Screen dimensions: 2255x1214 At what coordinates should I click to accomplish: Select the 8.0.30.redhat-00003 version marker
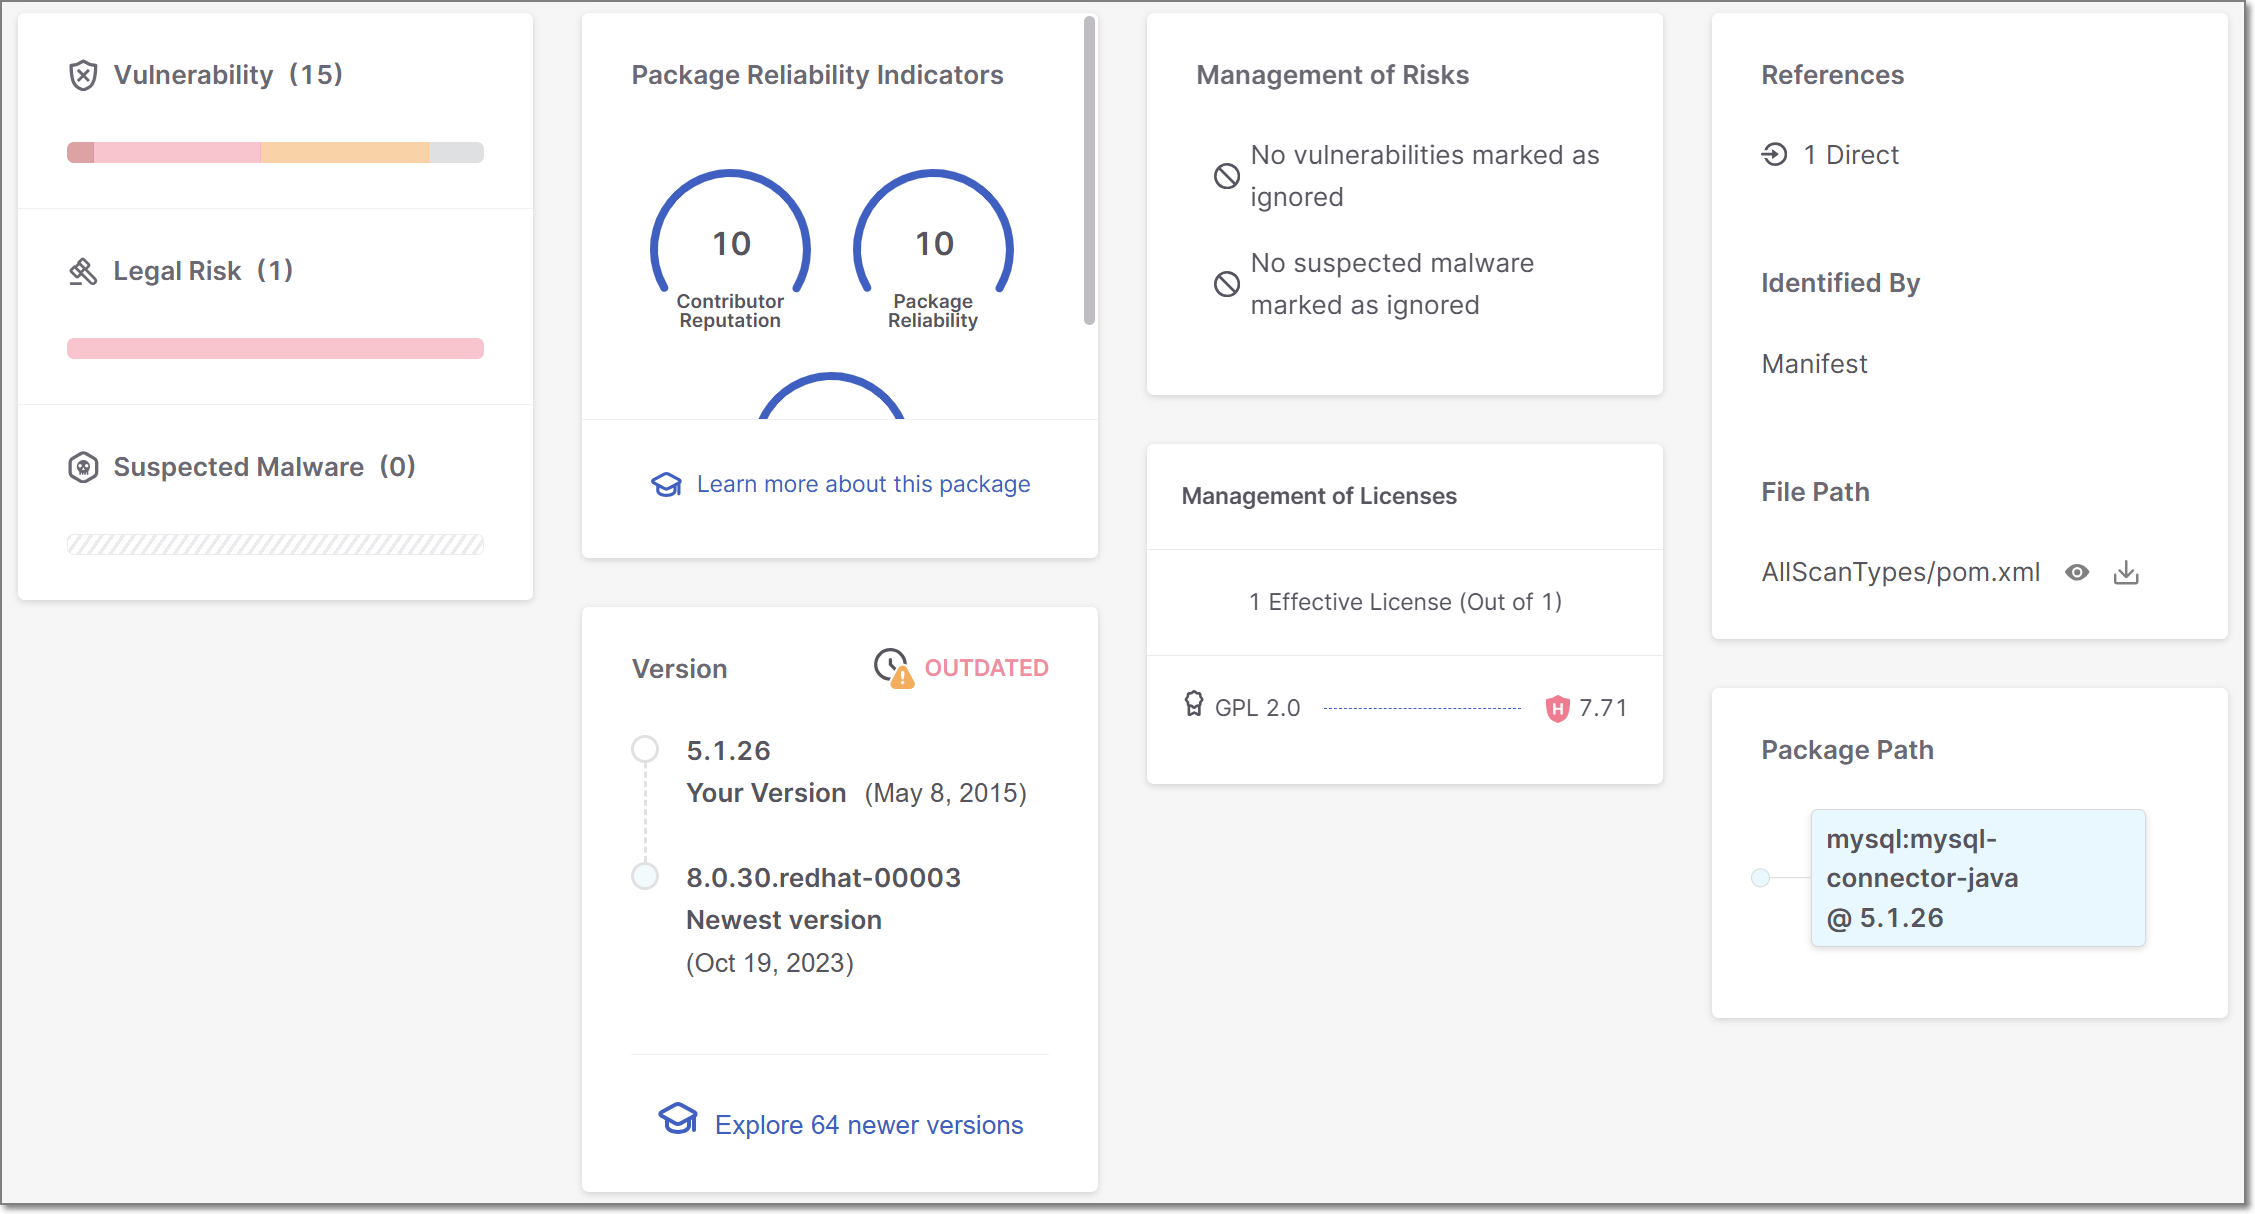point(645,876)
